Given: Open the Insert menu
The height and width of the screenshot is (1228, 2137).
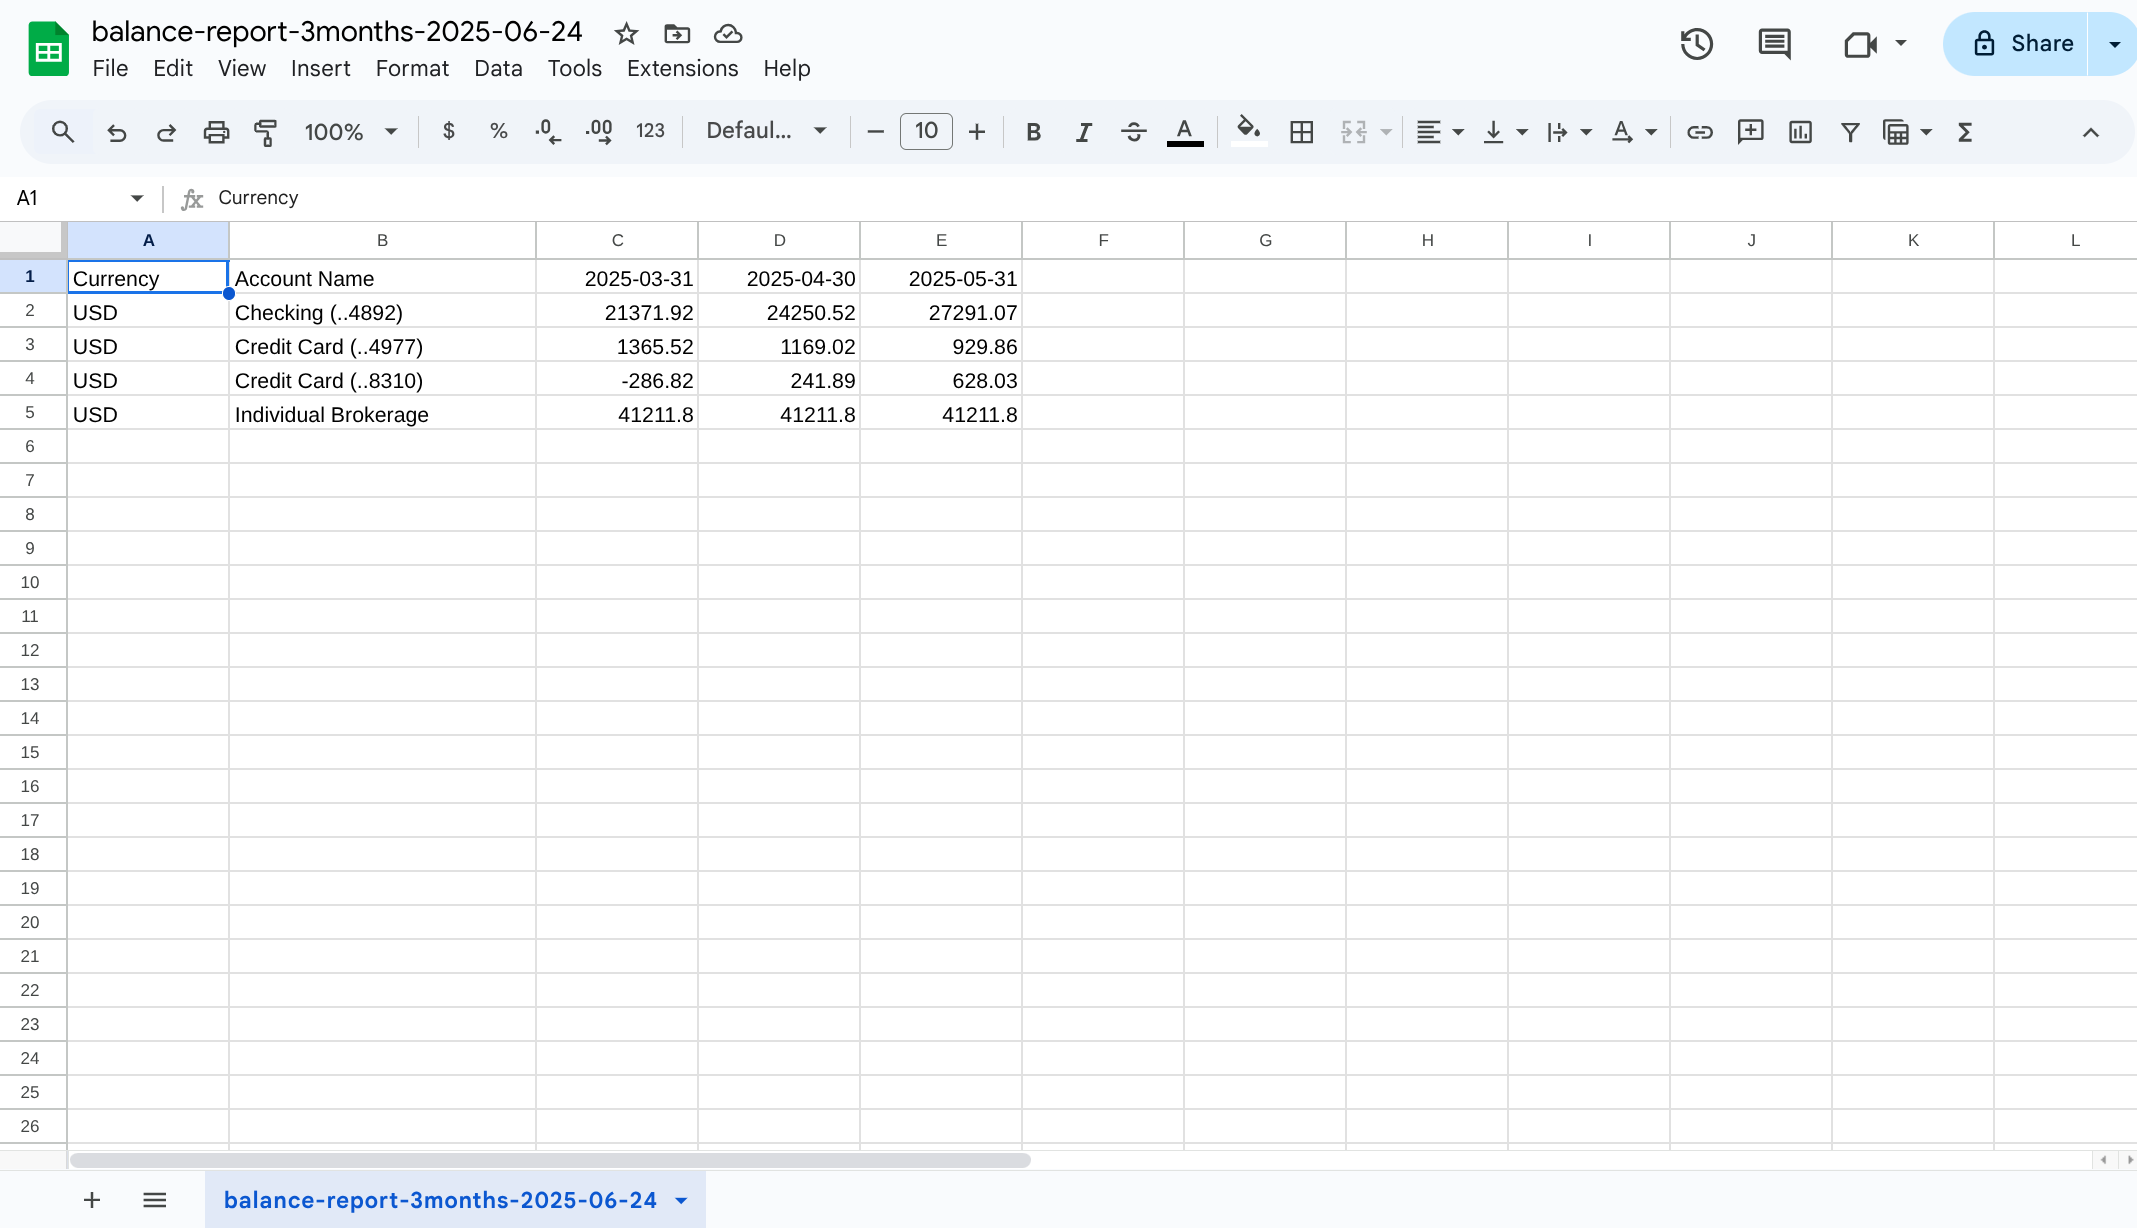Looking at the screenshot, I should (320, 68).
